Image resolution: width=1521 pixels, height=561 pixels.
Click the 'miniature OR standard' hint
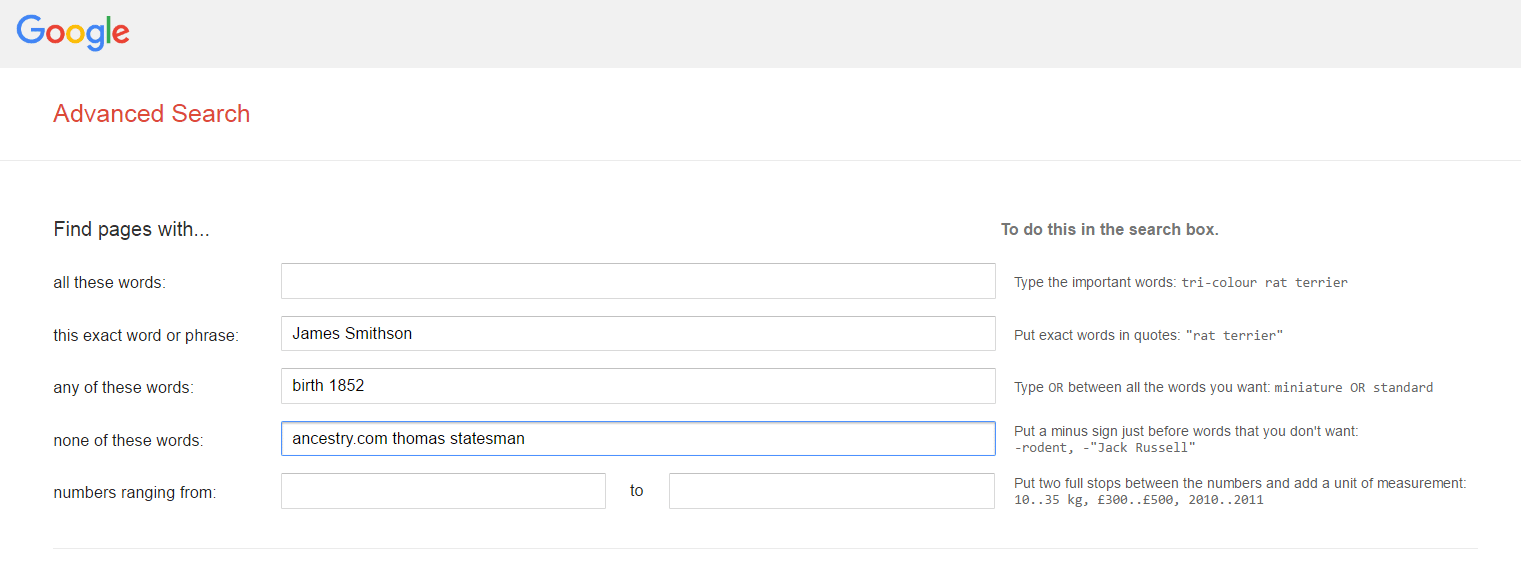click(x=1353, y=388)
